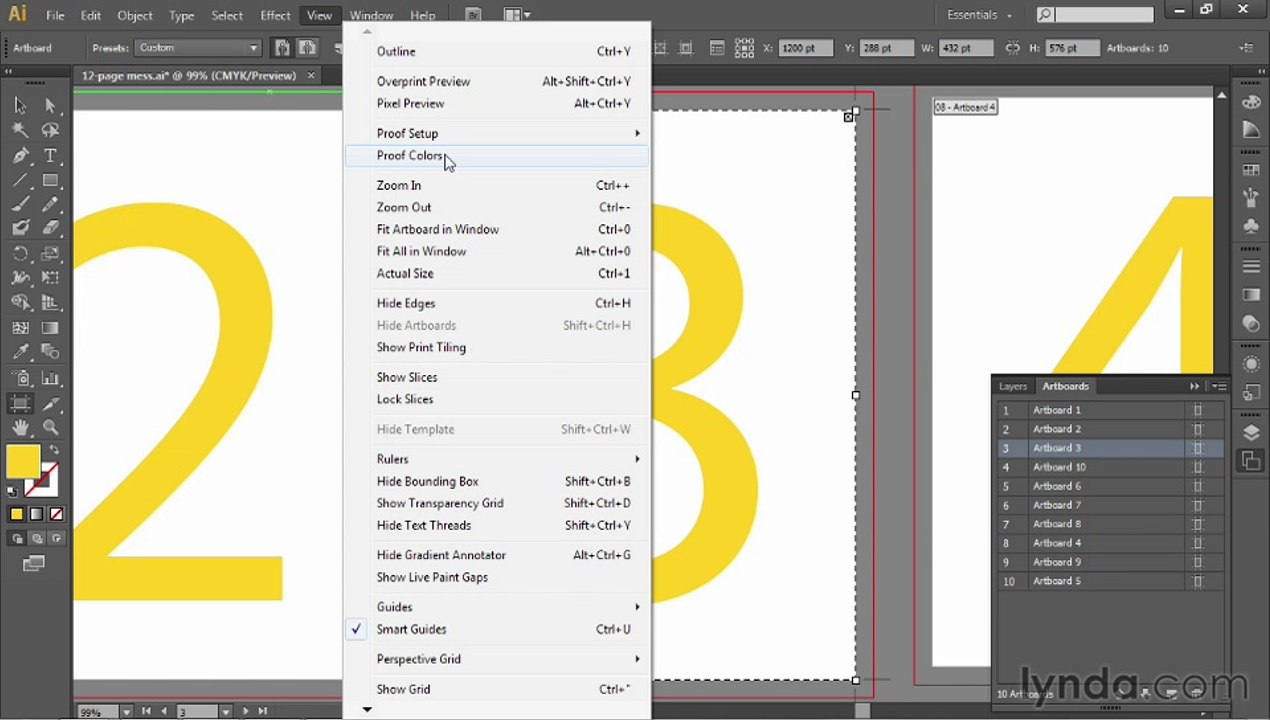Toggle constrain width and height proportions
Image resolution: width=1270 pixels, height=720 pixels.
coord(1013,48)
